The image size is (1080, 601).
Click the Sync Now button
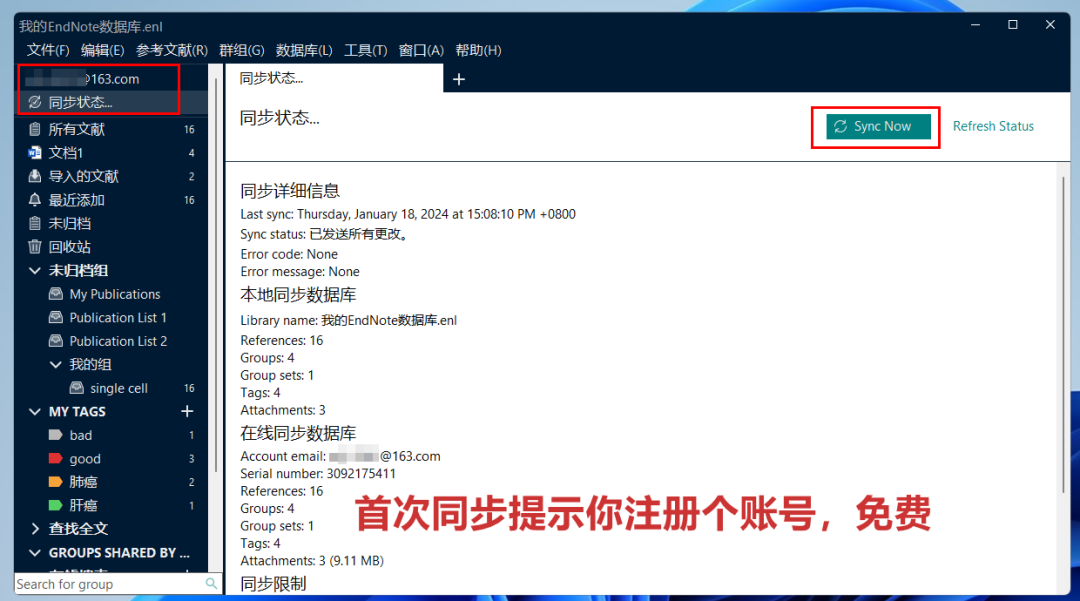click(878, 127)
